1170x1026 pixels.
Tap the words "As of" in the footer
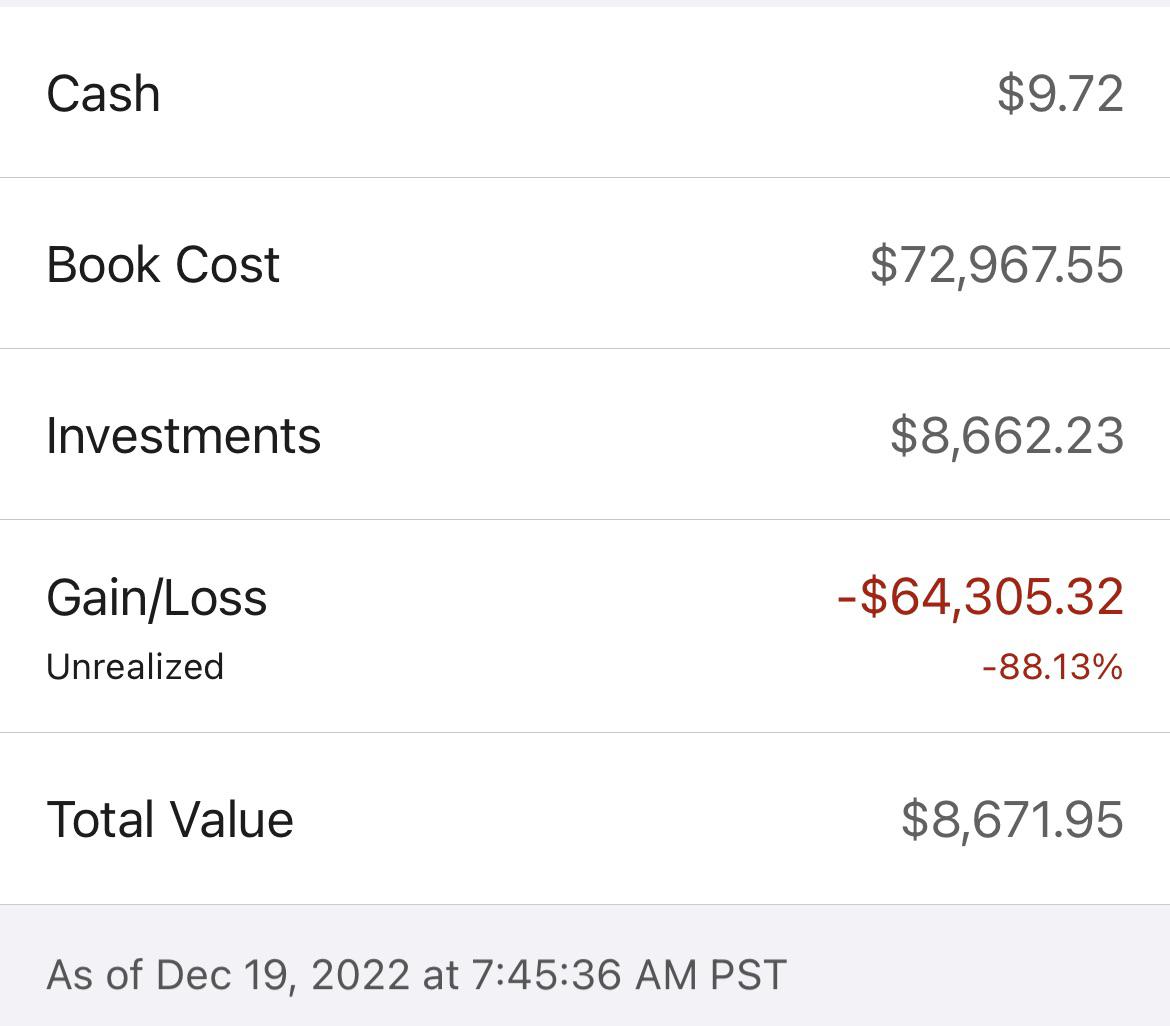click(x=95, y=975)
